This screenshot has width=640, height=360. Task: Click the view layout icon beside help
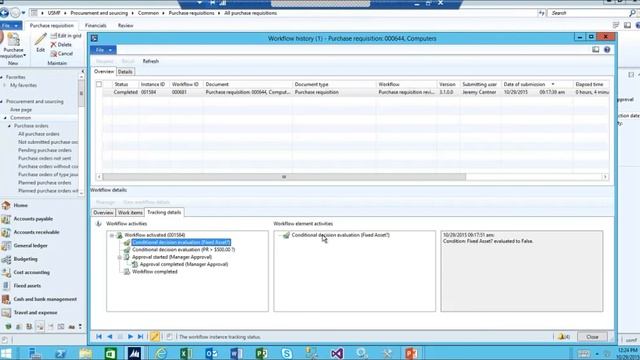pos(596,50)
